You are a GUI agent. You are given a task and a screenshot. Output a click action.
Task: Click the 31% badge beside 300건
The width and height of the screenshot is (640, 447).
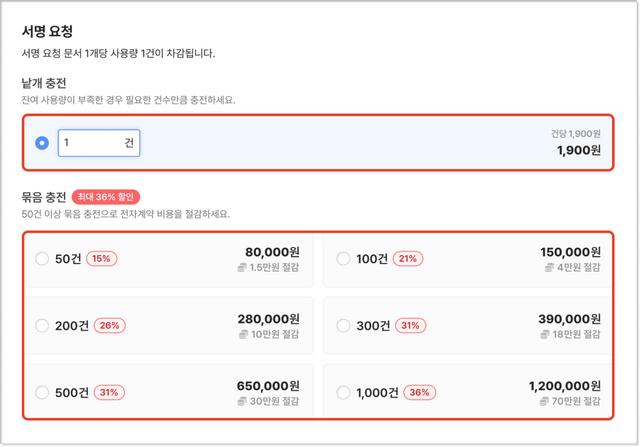(410, 325)
